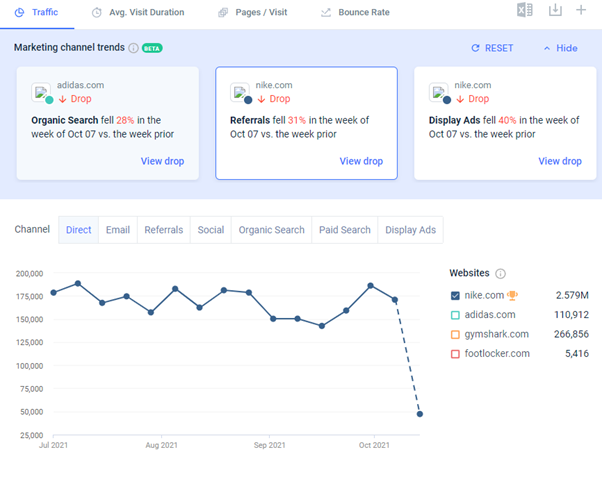Screen dimensions: 602x477
Task: Click View drop on Display Ads card
Action: coord(559,161)
